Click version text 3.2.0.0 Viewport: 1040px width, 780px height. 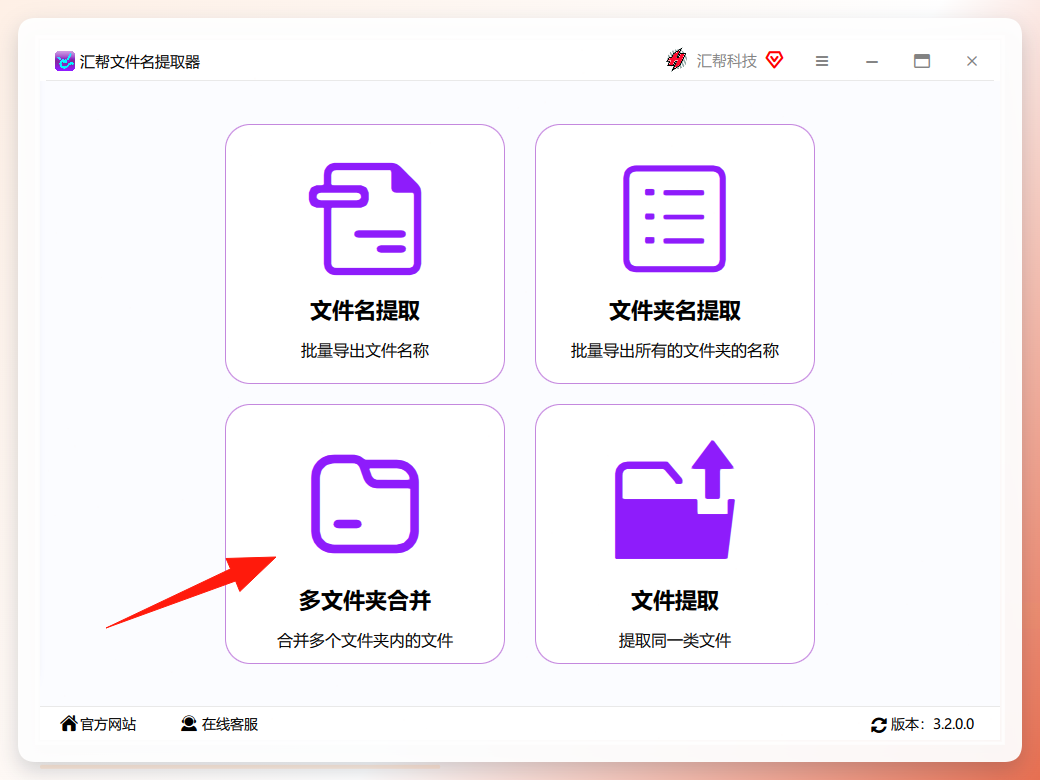[x=953, y=724]
